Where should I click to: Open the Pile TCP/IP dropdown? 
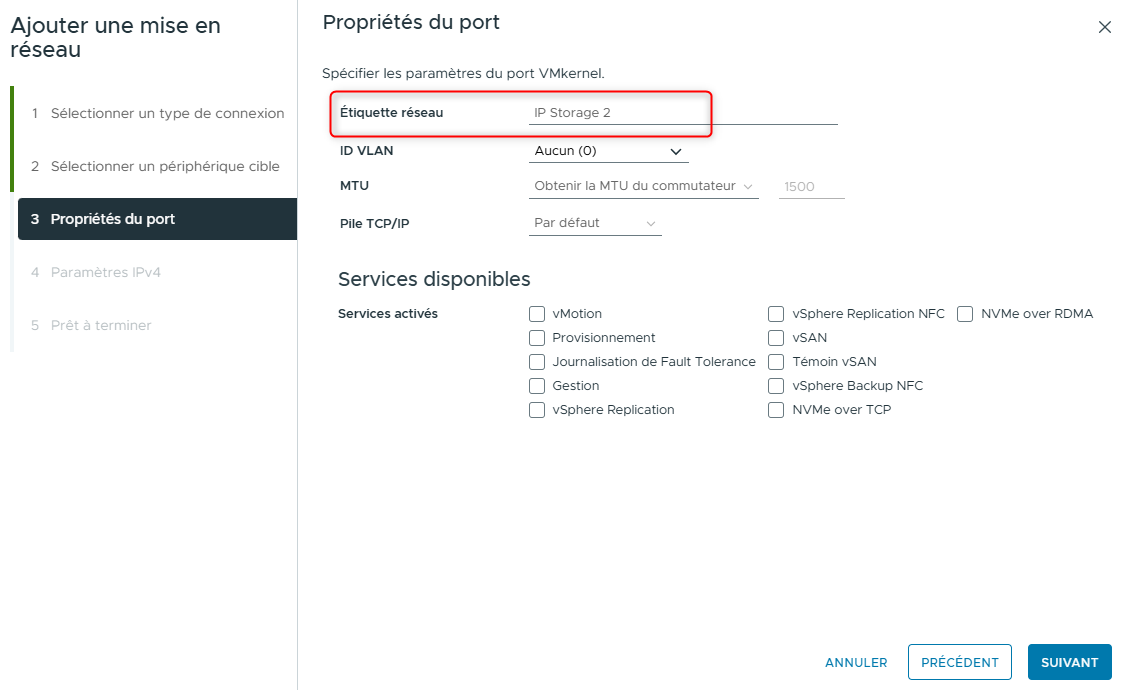click(595, 223)
